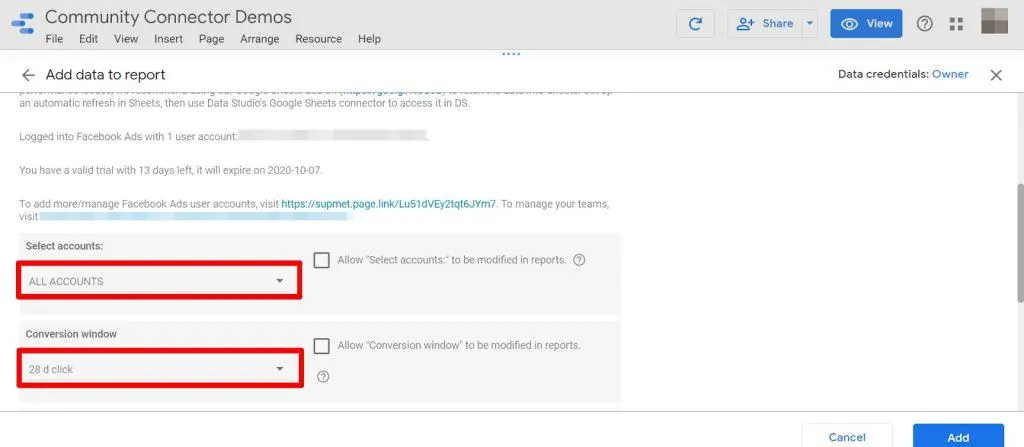Open the help question mark icon in header
This screenshot has height=447, width=1024.
[x=924, y=24]
